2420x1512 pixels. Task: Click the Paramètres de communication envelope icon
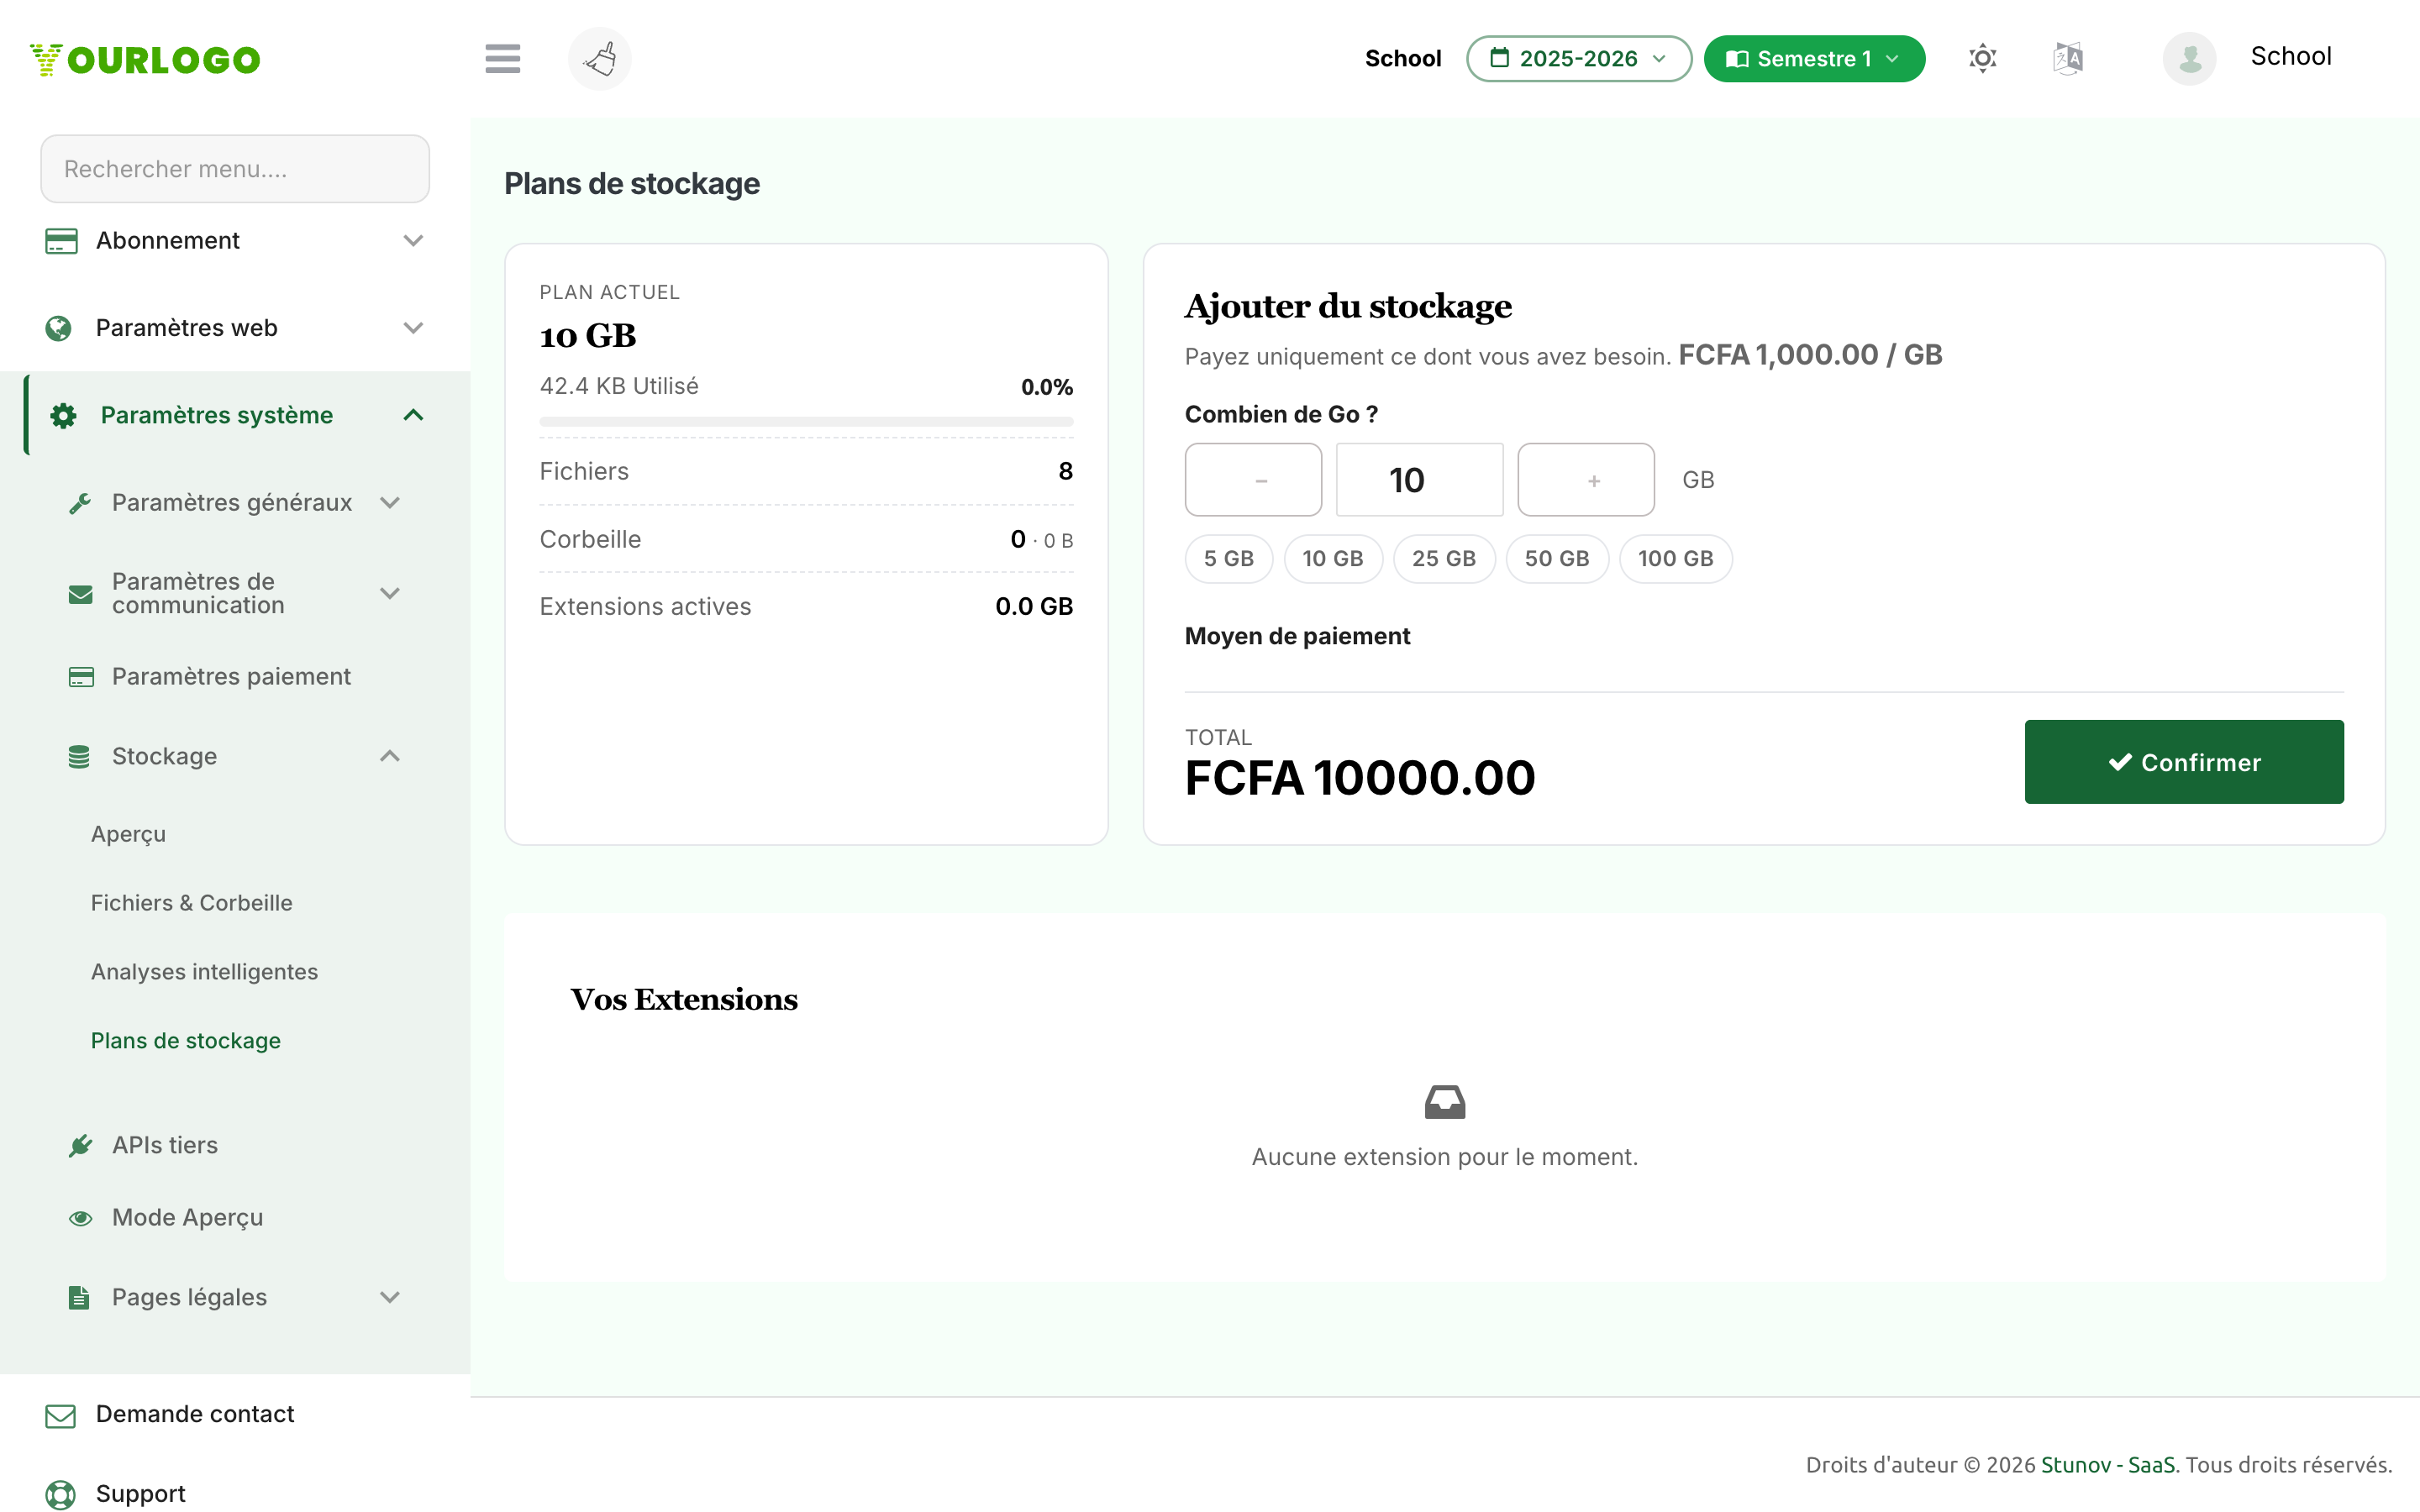pyautogui.click(x=80, y=594)
